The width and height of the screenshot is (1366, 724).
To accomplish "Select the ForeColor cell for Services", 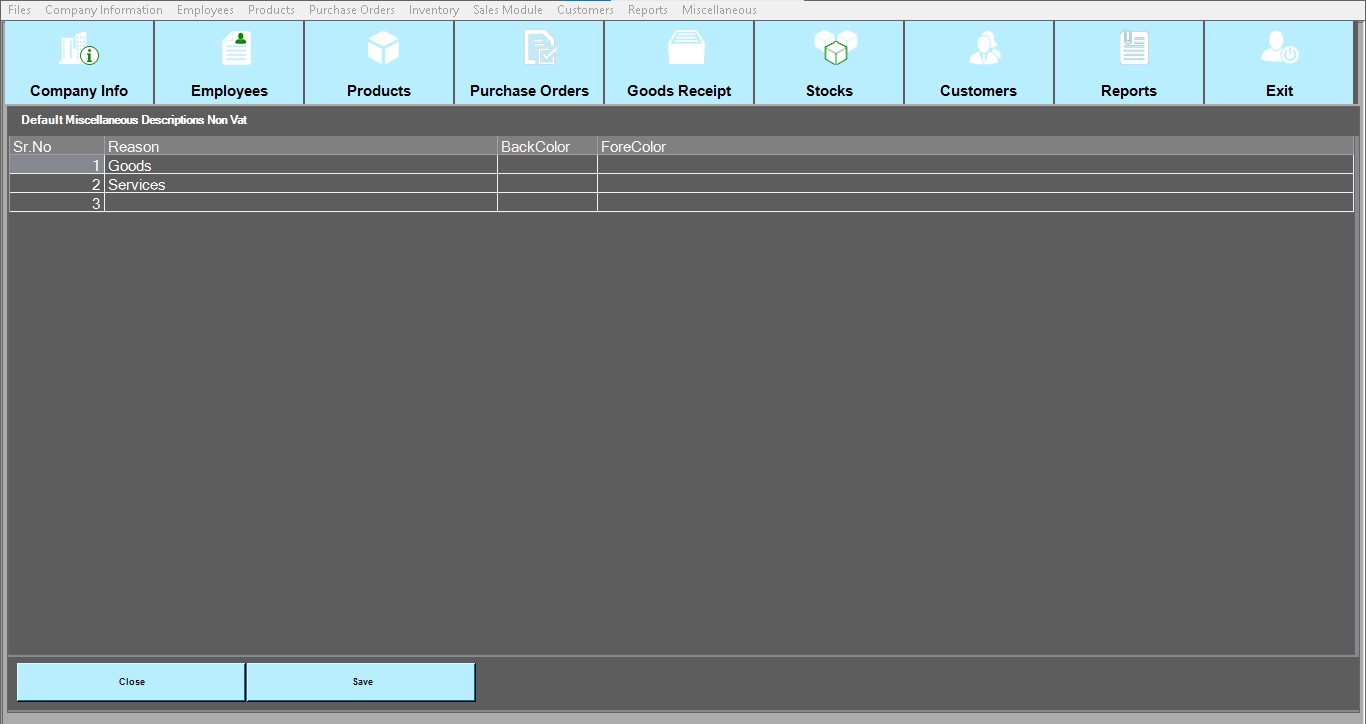I will pos(975,185).
